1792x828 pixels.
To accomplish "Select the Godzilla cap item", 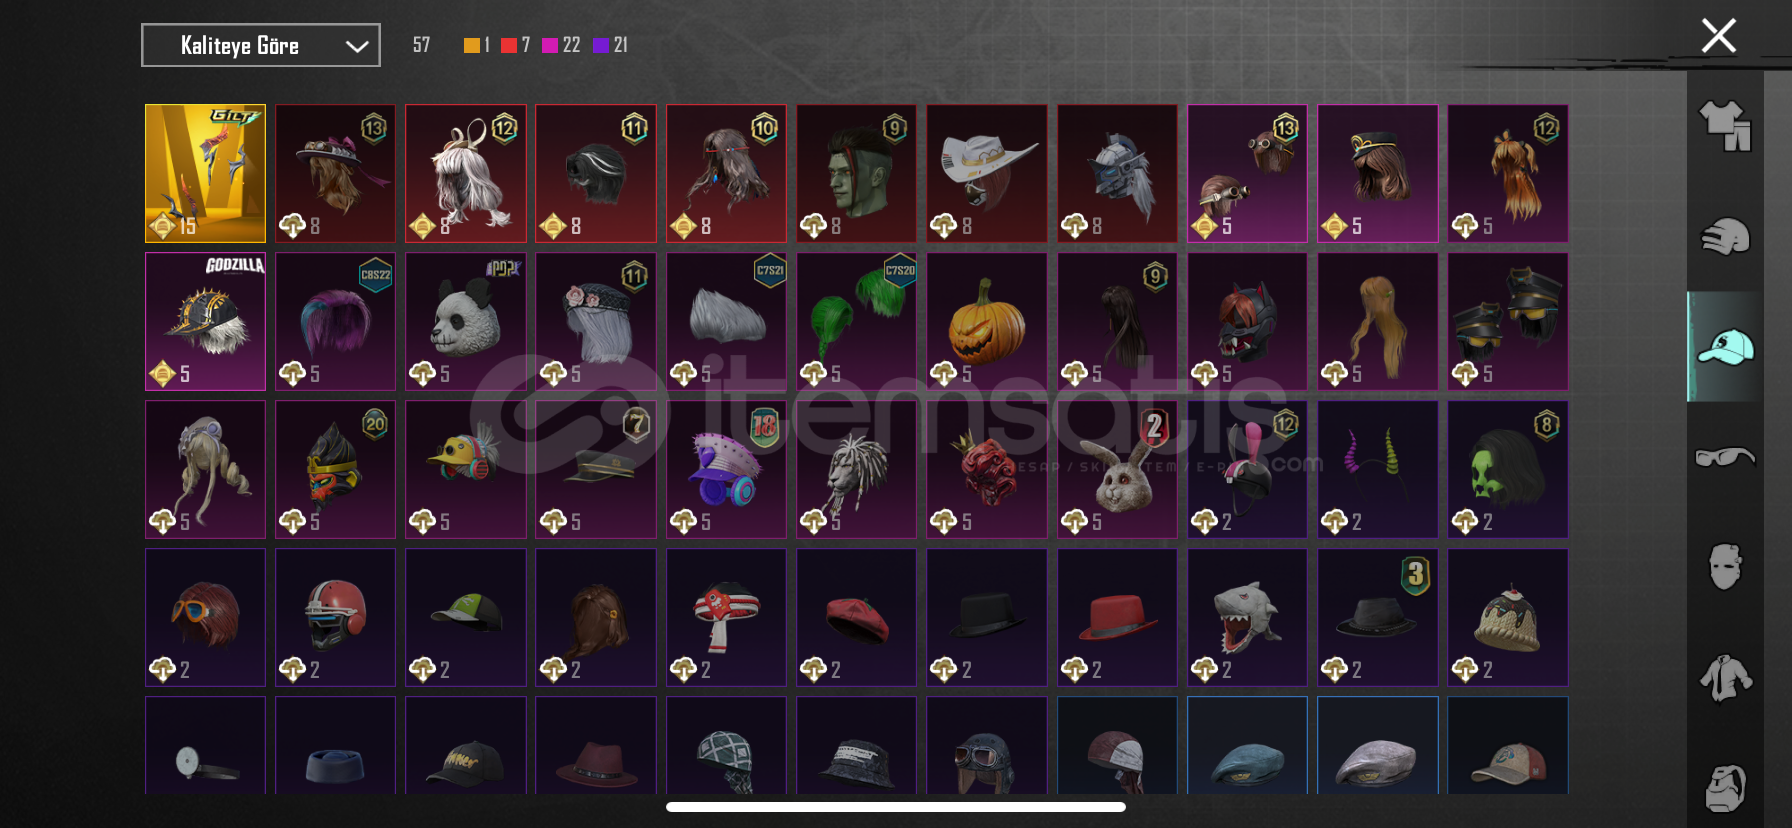I will point(205,321).
